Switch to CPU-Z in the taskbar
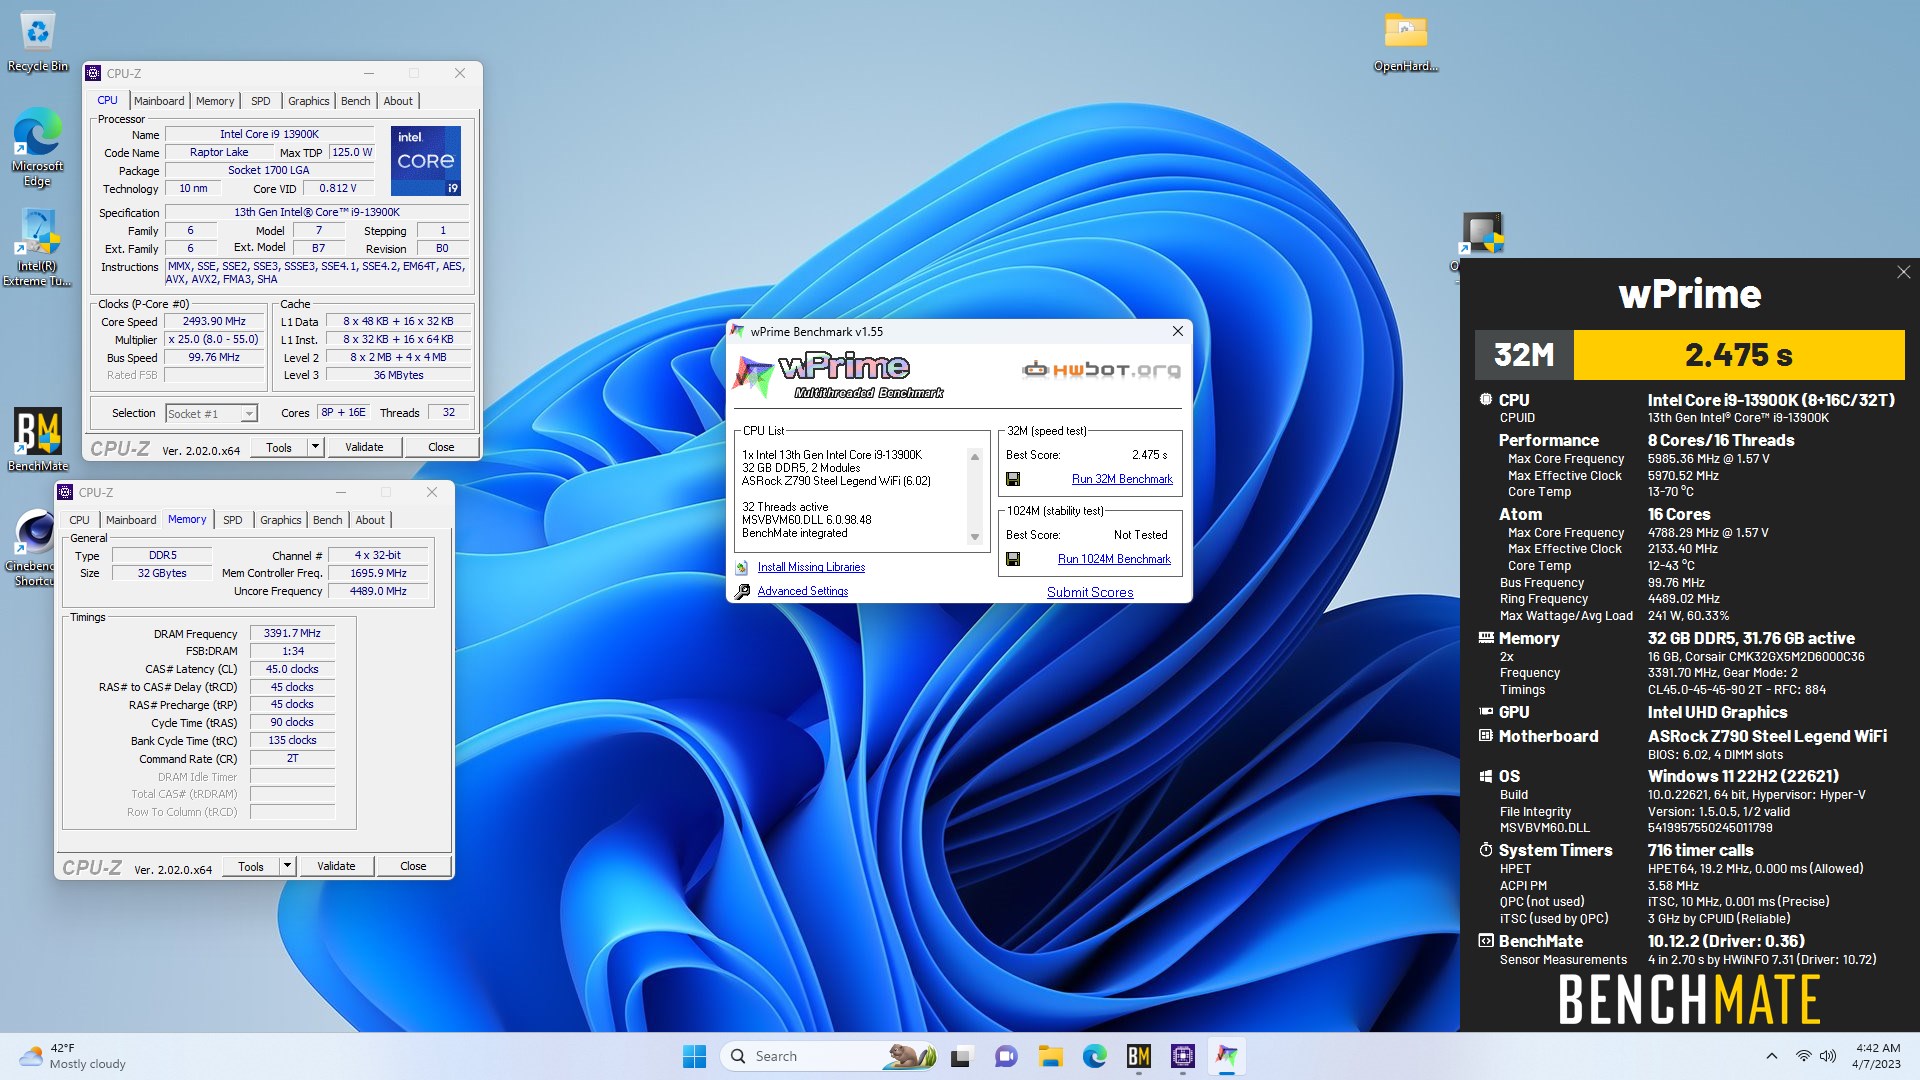Viewport: 1920px width, 1080px height. [x=1183, y=1056]
